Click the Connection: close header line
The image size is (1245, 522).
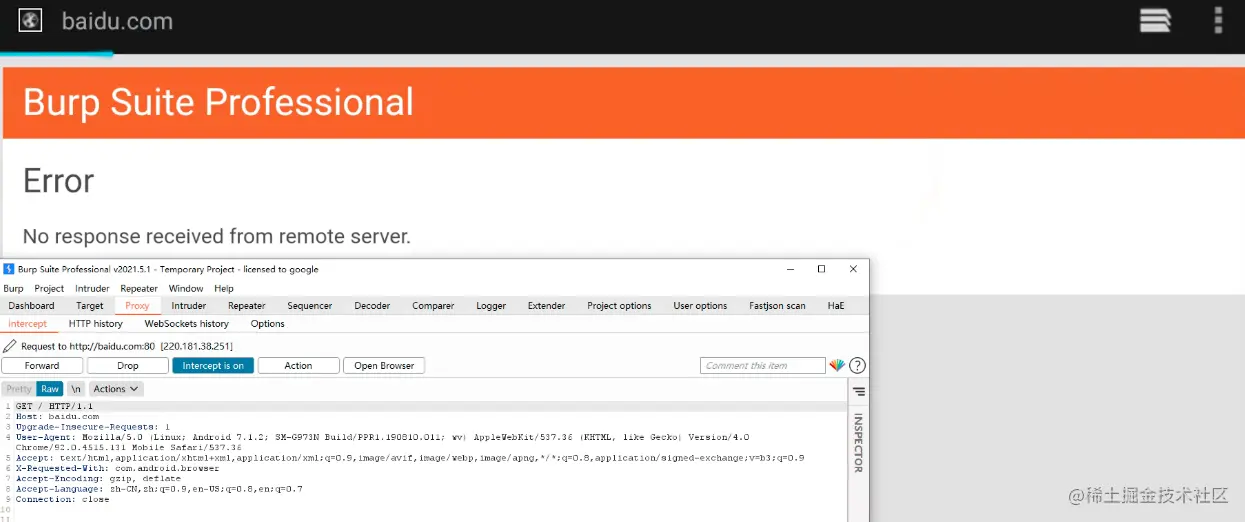pyautogui.click(x=62, y=499)
